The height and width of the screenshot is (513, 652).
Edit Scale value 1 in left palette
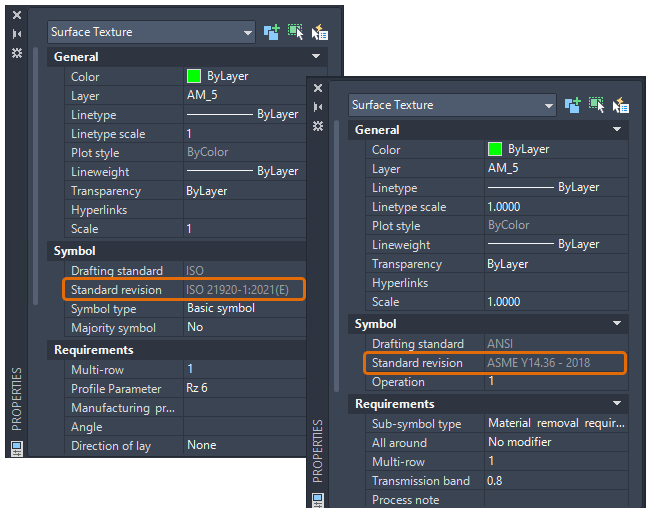(244, 229)
